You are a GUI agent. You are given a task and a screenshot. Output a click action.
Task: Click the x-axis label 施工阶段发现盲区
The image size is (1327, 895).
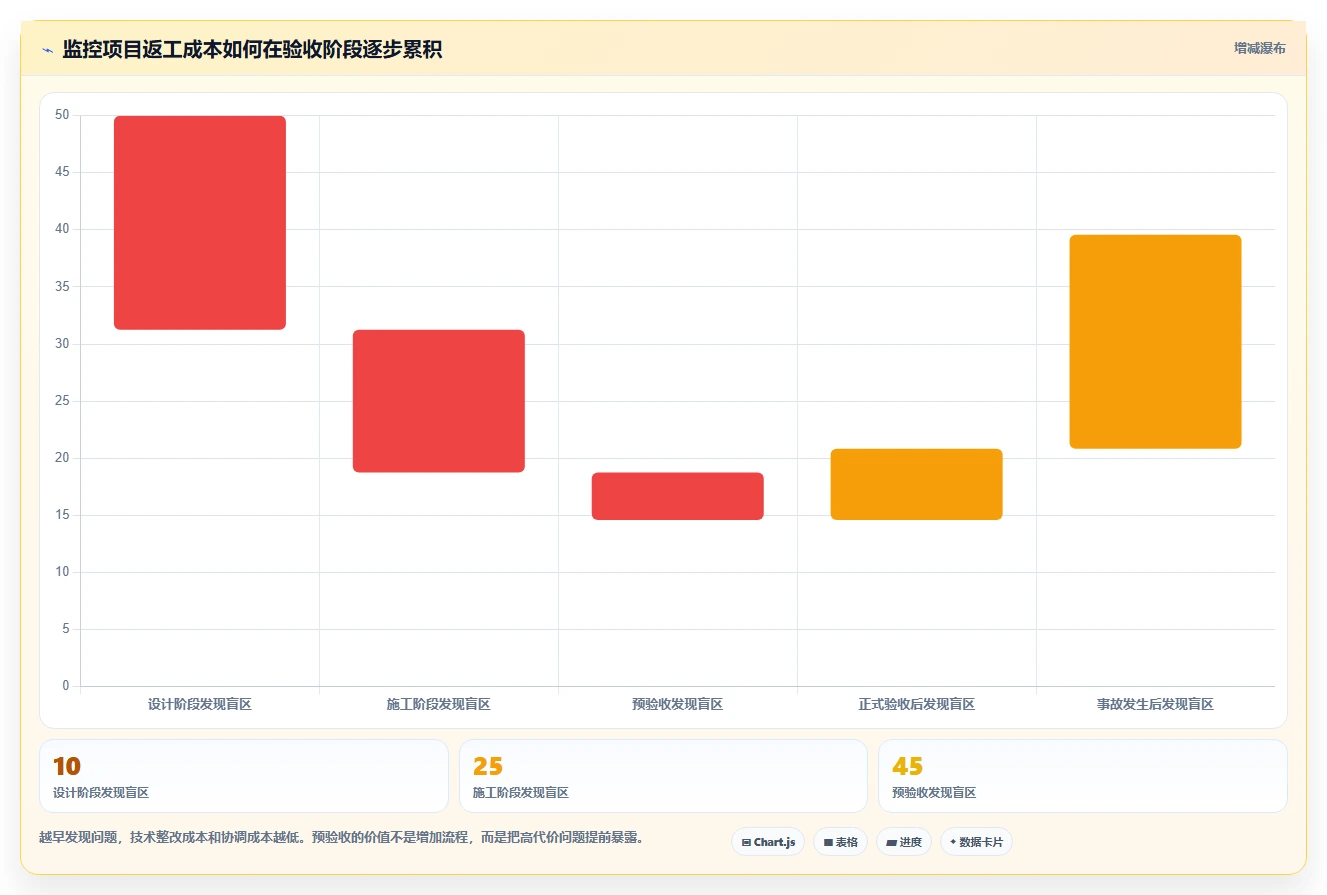click(439, 704)
